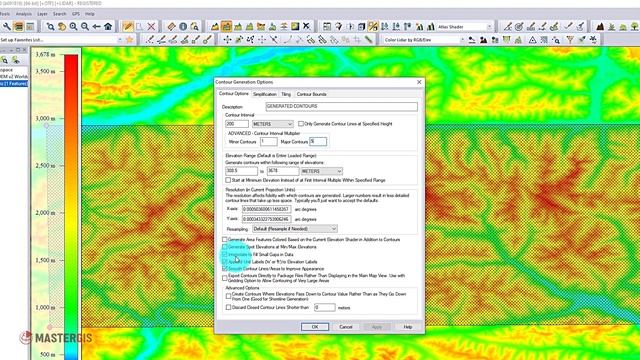
Task: Open Configuration wrench icon in toolbar
Action: click(x=7, y=27)
